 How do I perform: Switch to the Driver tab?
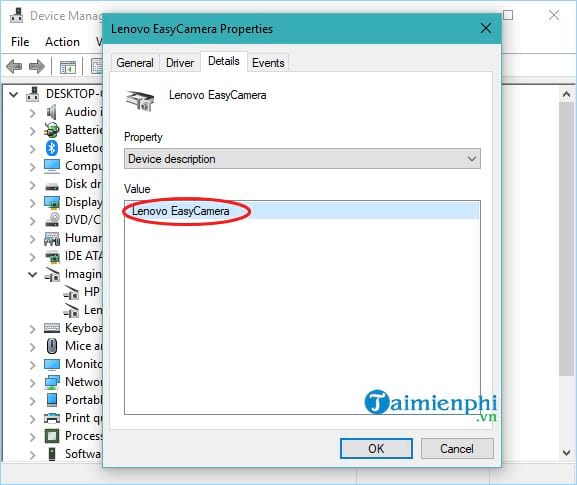pos(180,63)
